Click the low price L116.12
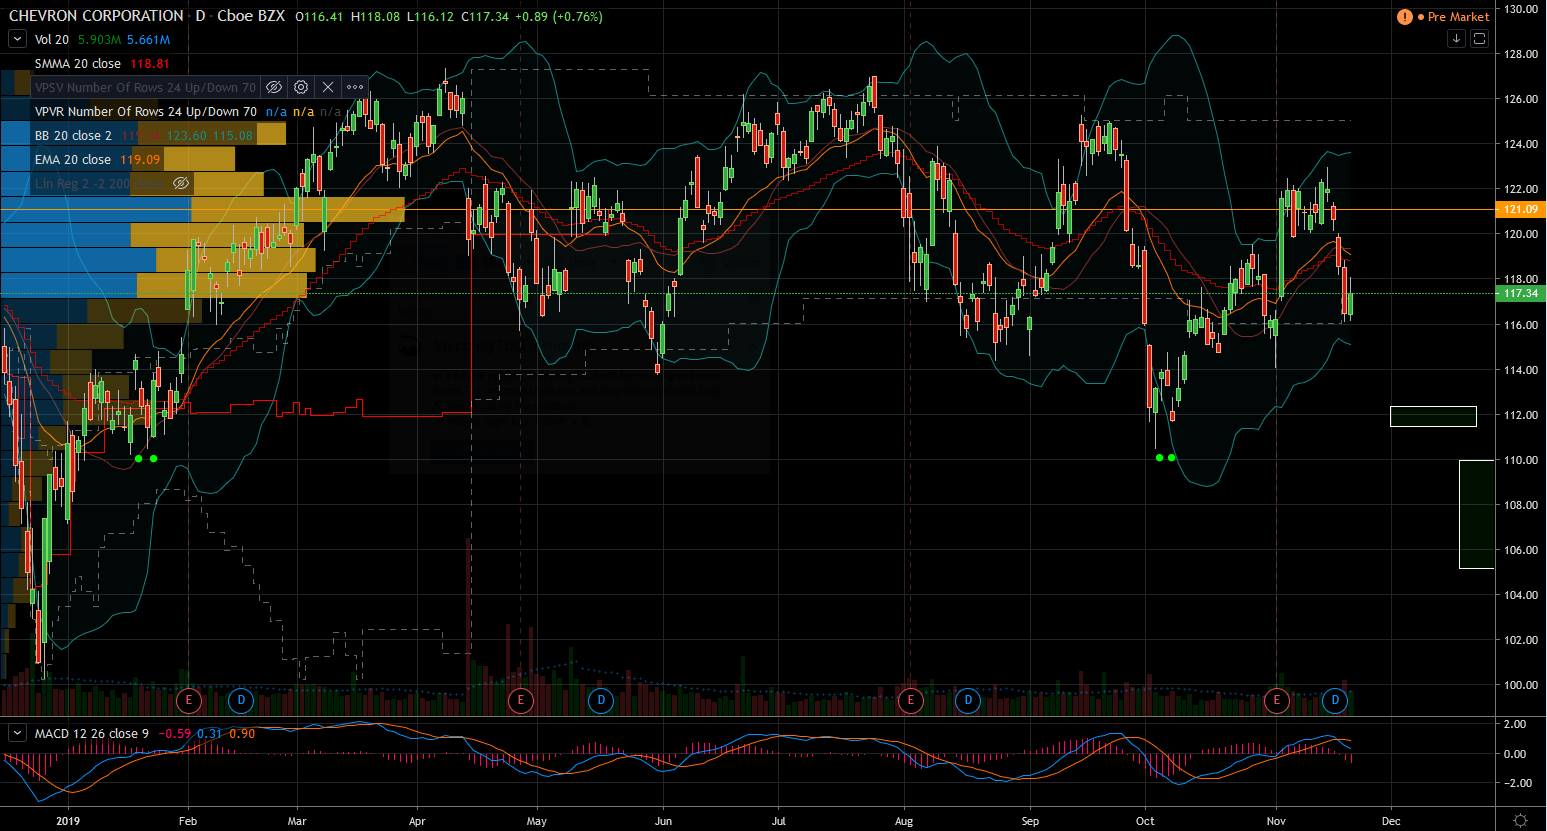The width and height of the screenshot is (1547, 831). 430,16
